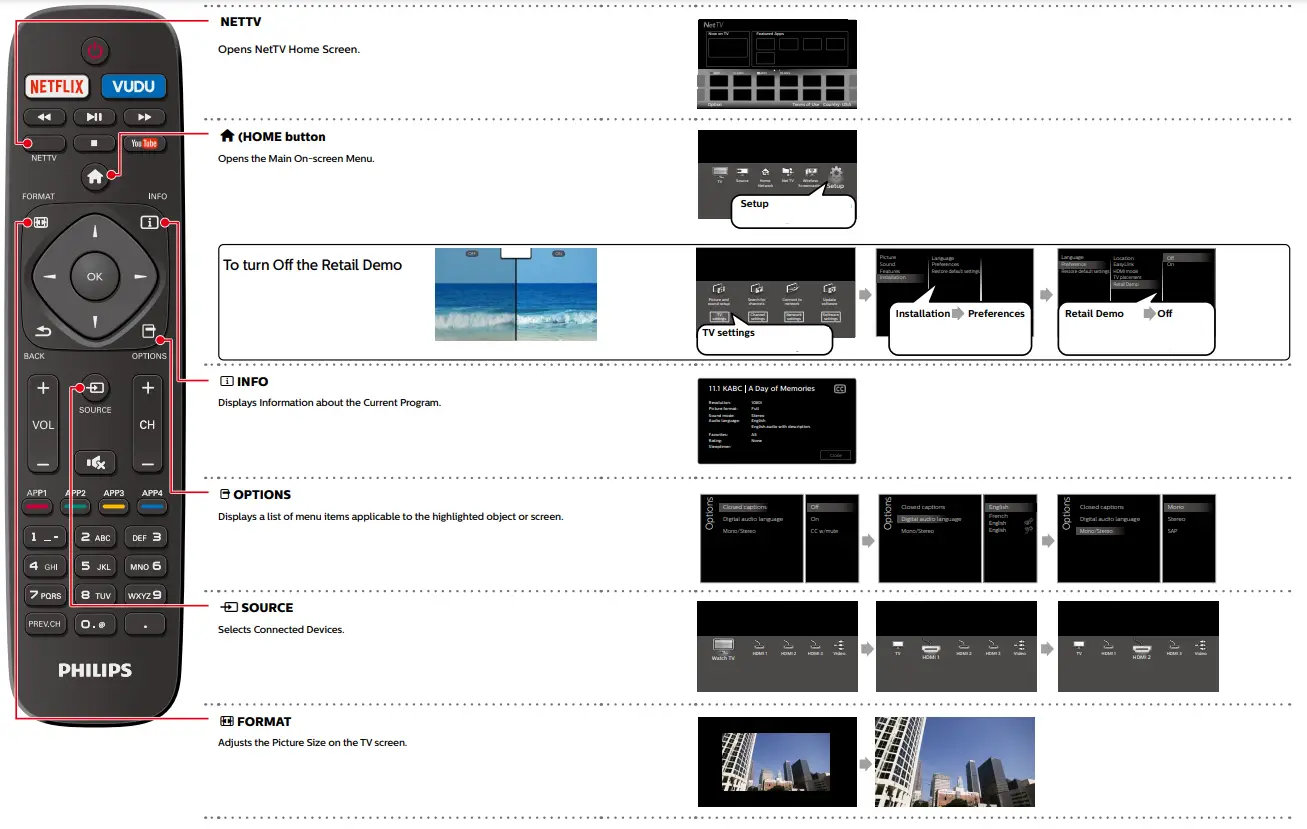Click the FORMAT picture-size button on the remote

coord(39,223)
